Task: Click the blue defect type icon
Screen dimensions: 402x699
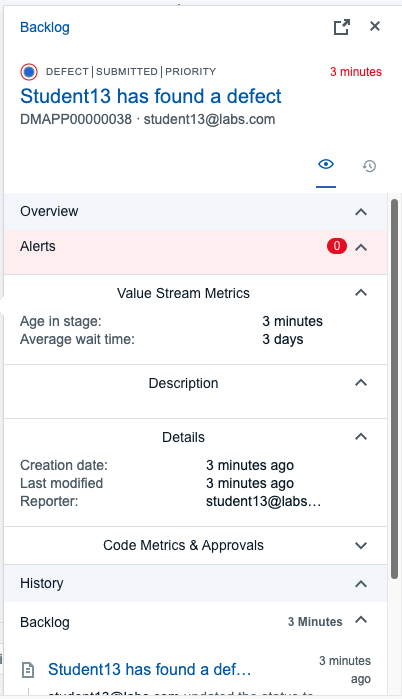Action: pos(29,72)
